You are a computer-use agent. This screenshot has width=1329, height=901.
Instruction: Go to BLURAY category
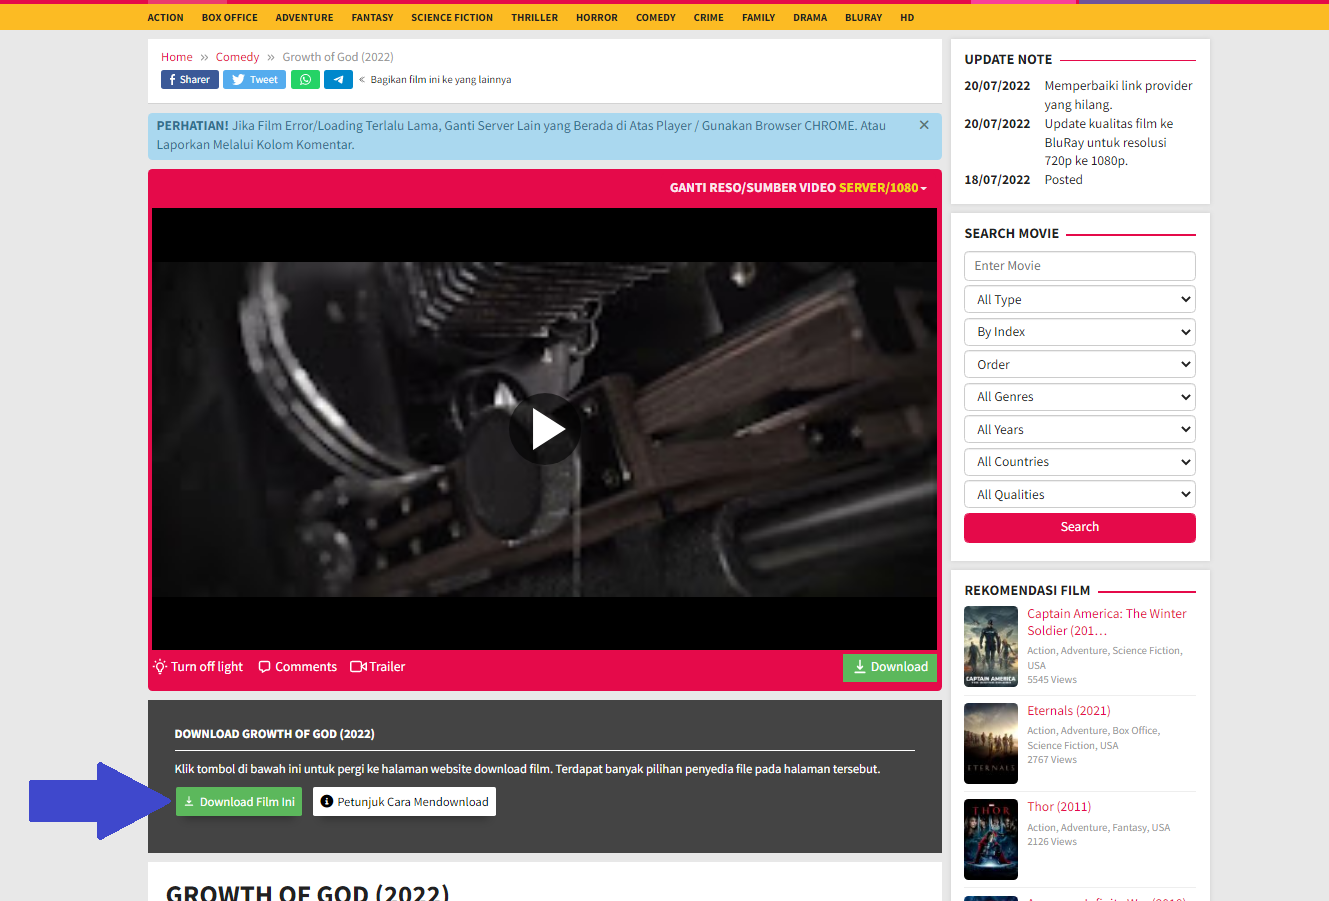pyautogui.click(x=864, y=18)
